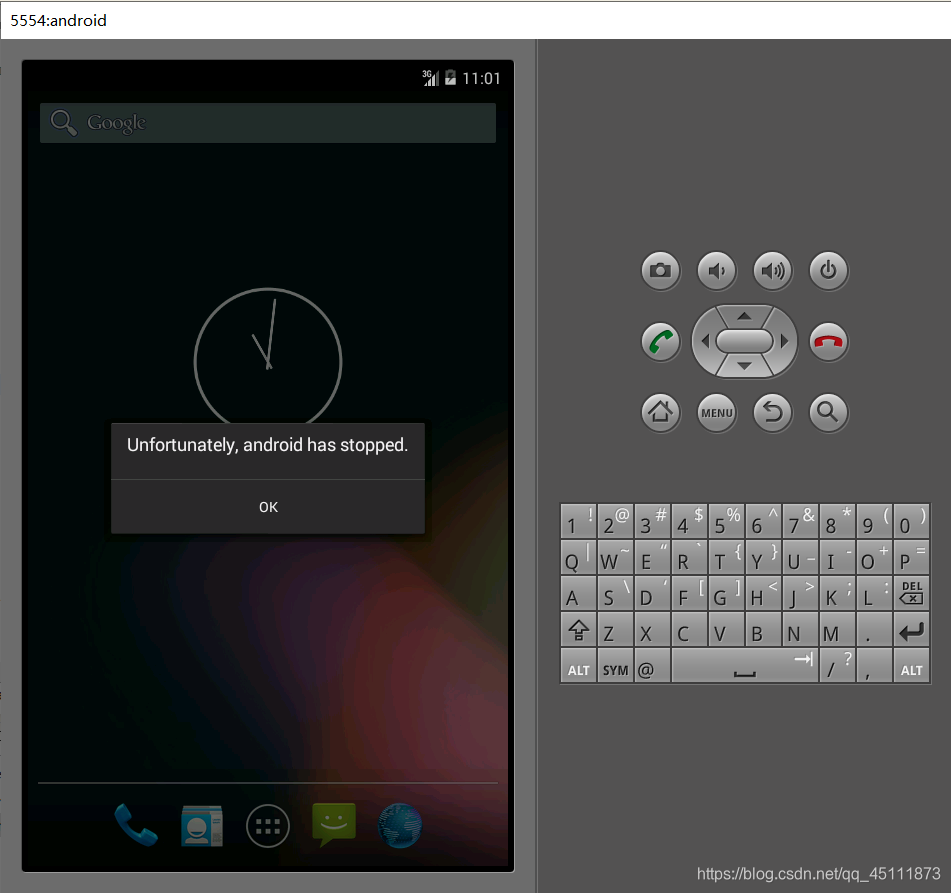Click the DEL key on keyboard
This screenshot has height=893, width=951.
[911, 593]
